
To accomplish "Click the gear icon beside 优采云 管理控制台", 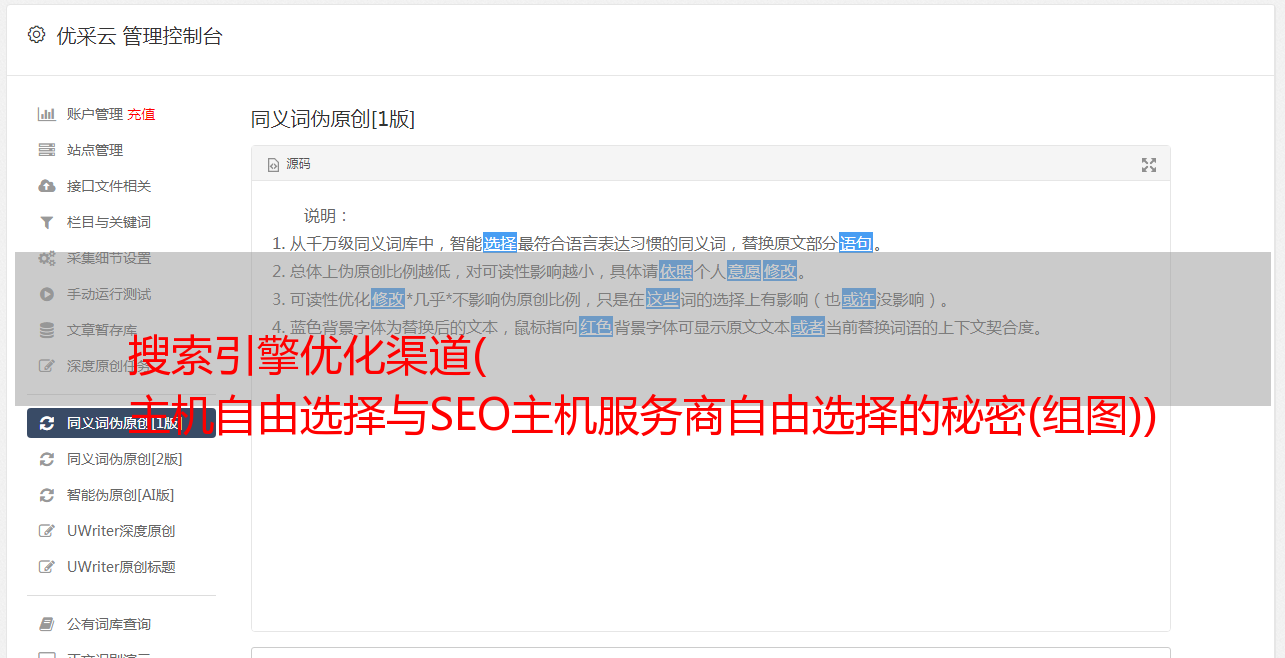I will click(37, 35).
